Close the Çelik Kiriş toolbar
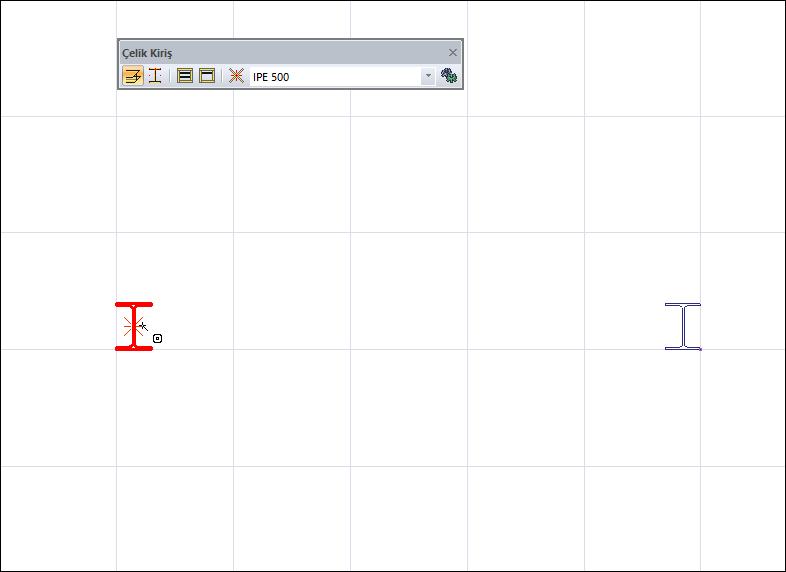 (x=453, y=53)
